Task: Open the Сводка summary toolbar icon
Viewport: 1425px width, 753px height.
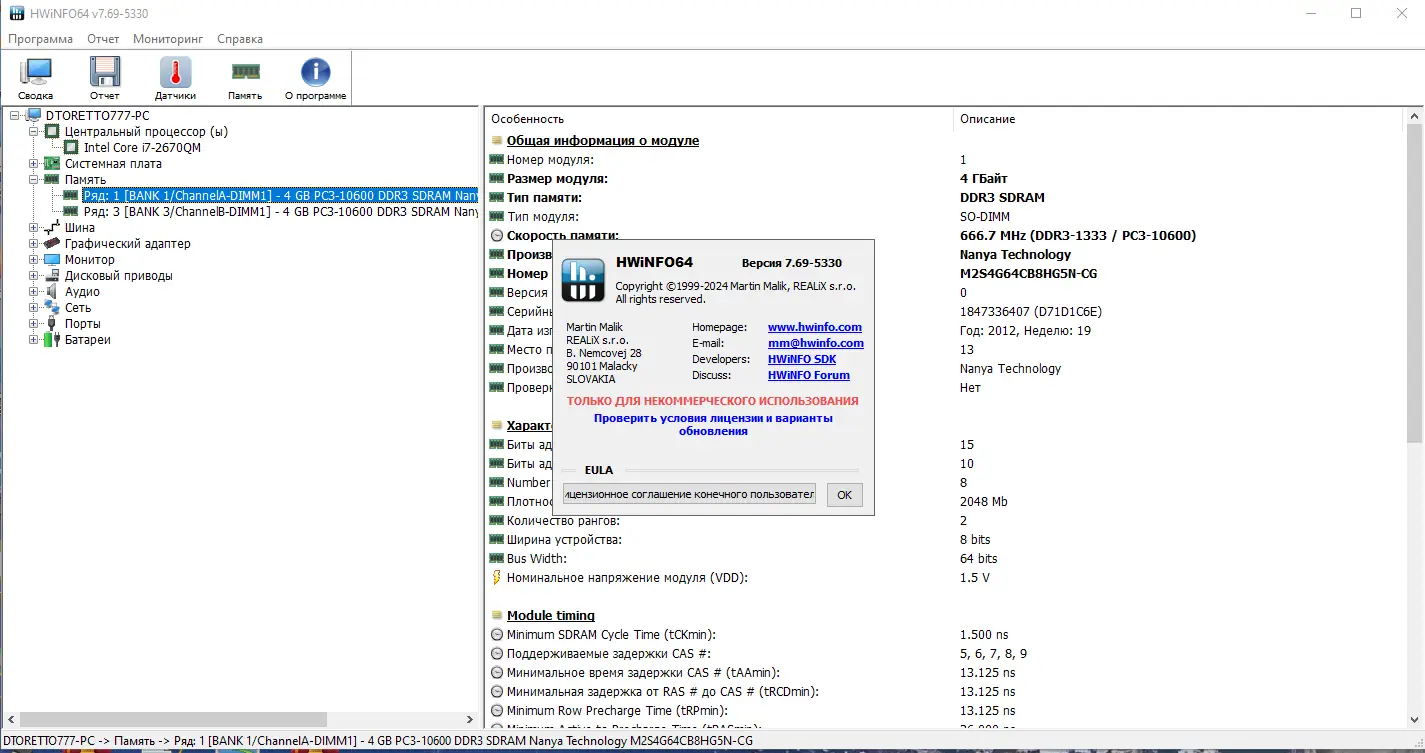Action: click(35, 78)
